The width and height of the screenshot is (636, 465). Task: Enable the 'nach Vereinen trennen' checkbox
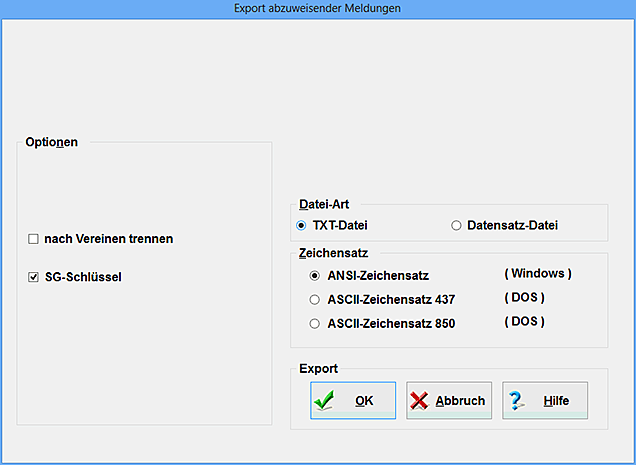coord(33,239)
